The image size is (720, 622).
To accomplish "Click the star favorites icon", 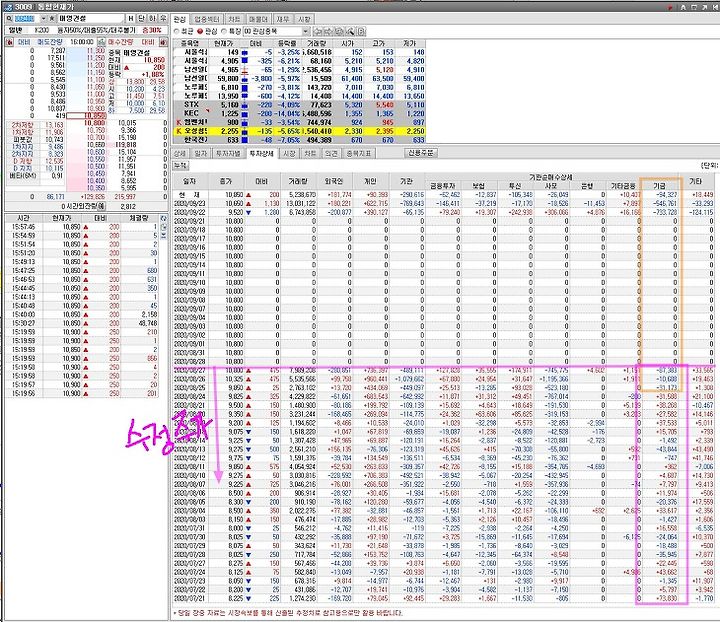I will (52, 19).
